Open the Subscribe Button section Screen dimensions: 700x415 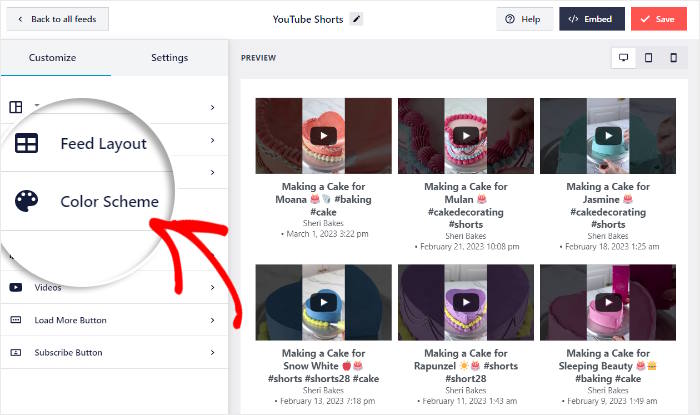(114, 353)
